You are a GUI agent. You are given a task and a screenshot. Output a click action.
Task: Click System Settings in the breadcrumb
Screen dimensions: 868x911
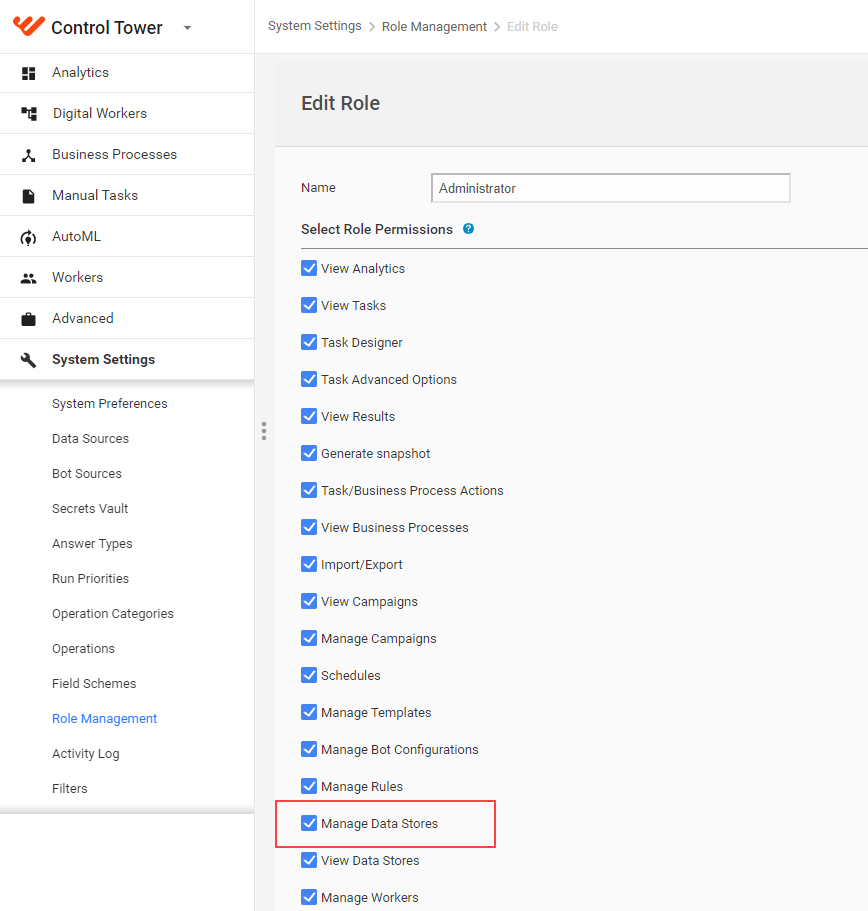pos(314,26)
